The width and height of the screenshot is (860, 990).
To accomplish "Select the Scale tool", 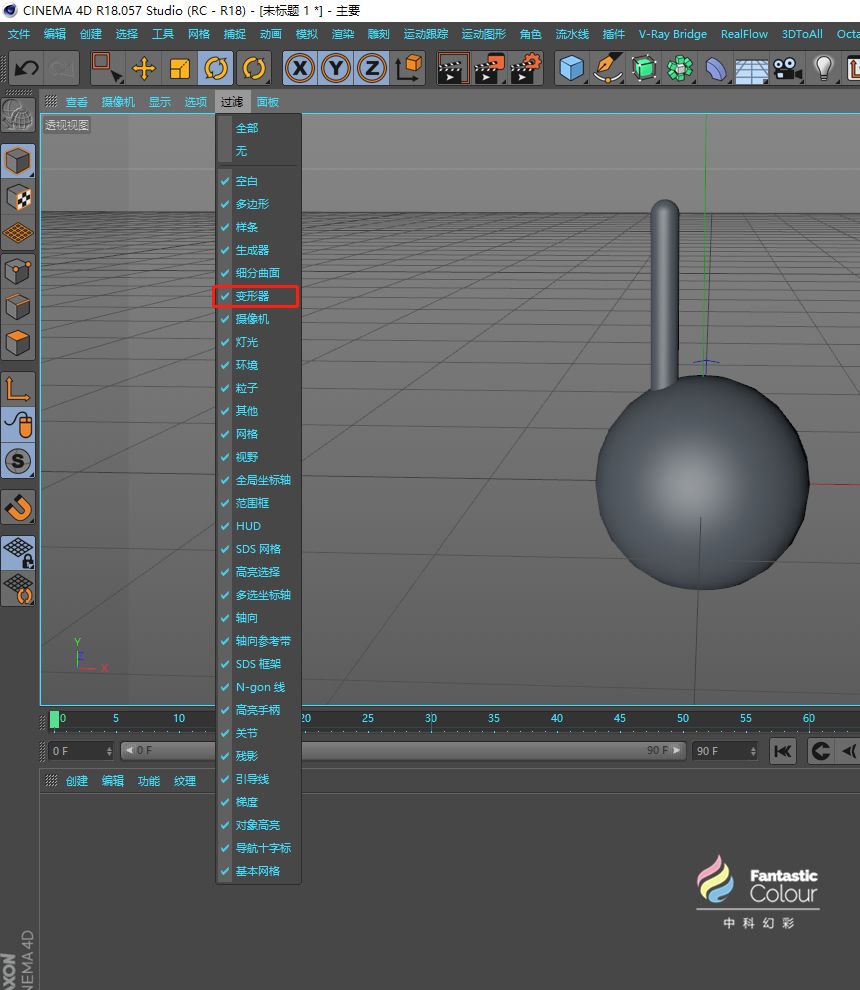I will pos(180,68).
